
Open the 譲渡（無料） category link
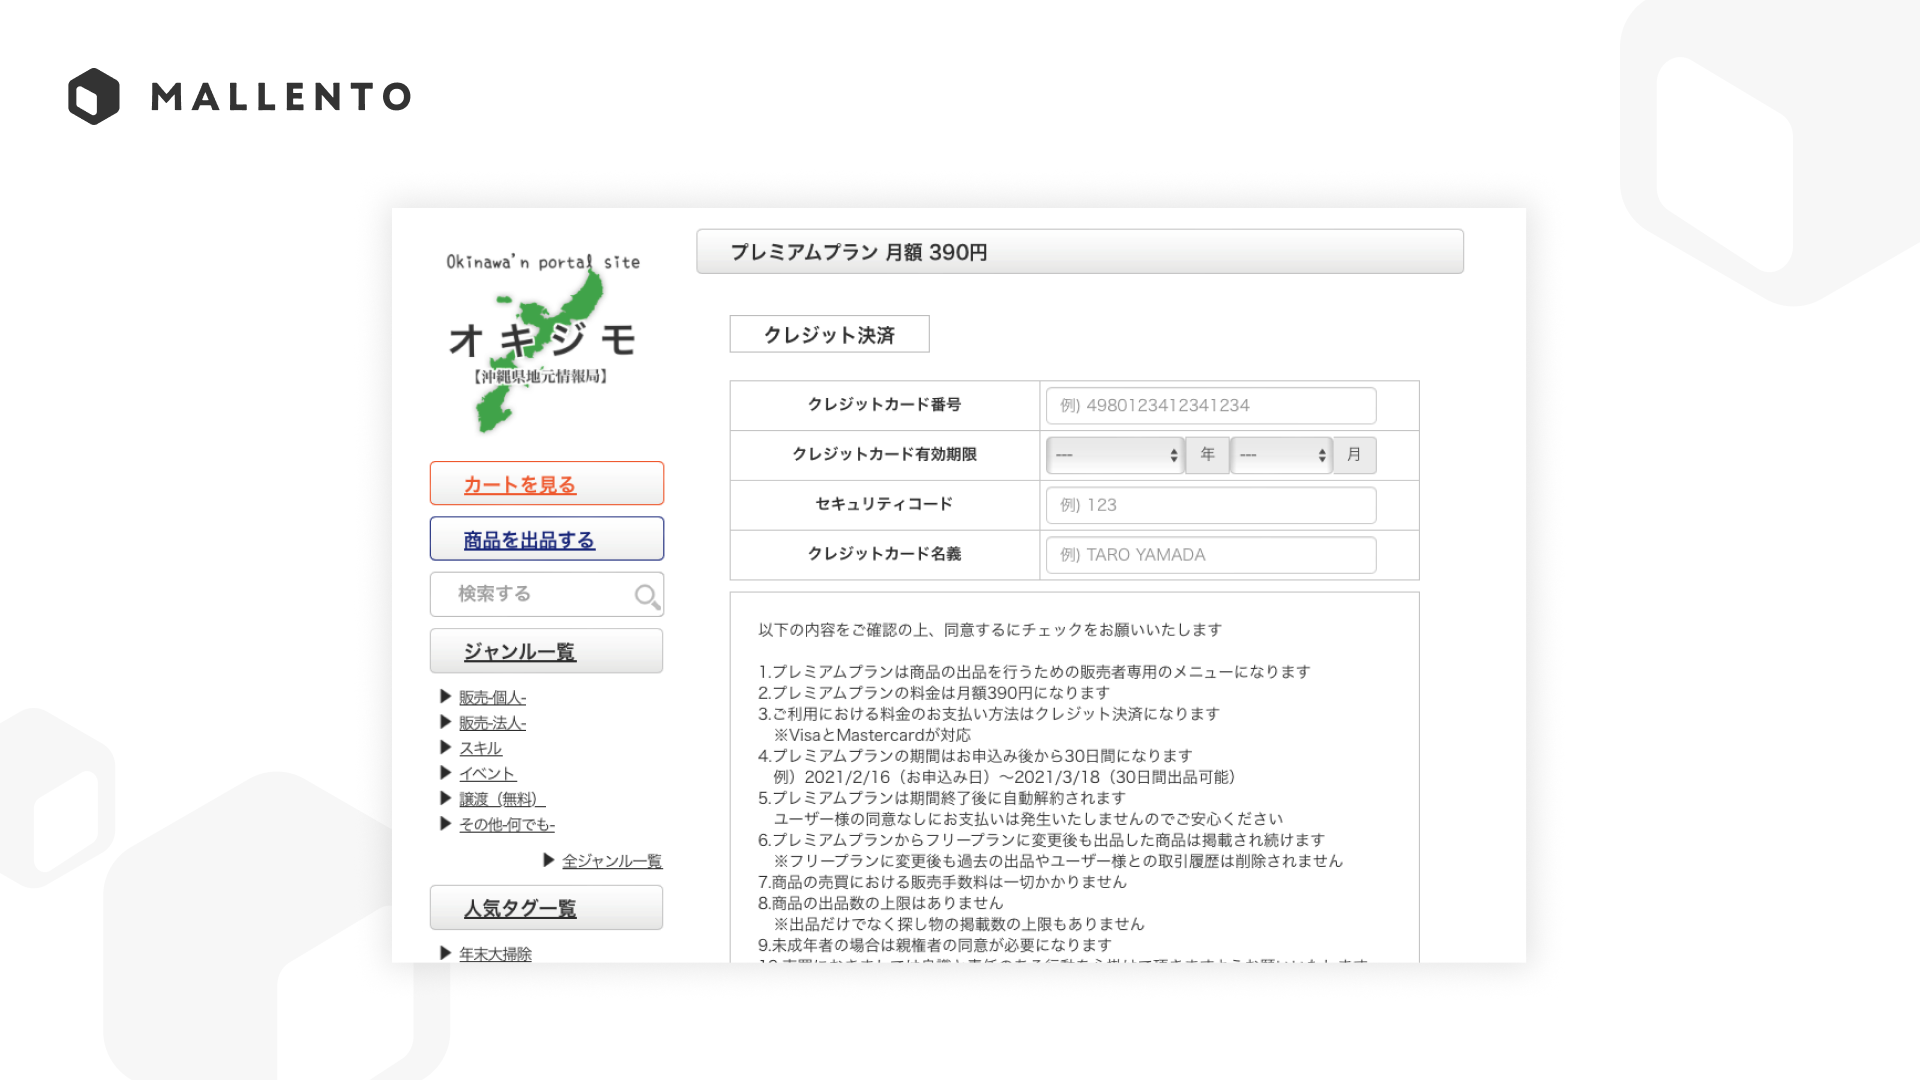(501, 799)
